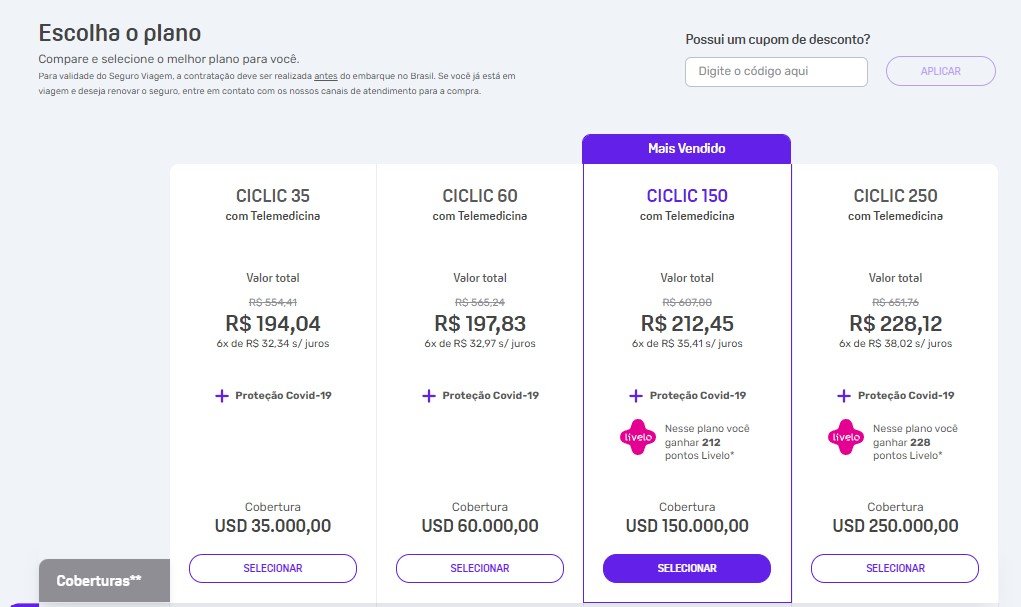Click the CICLIC 150 plan title

(687, 196)
